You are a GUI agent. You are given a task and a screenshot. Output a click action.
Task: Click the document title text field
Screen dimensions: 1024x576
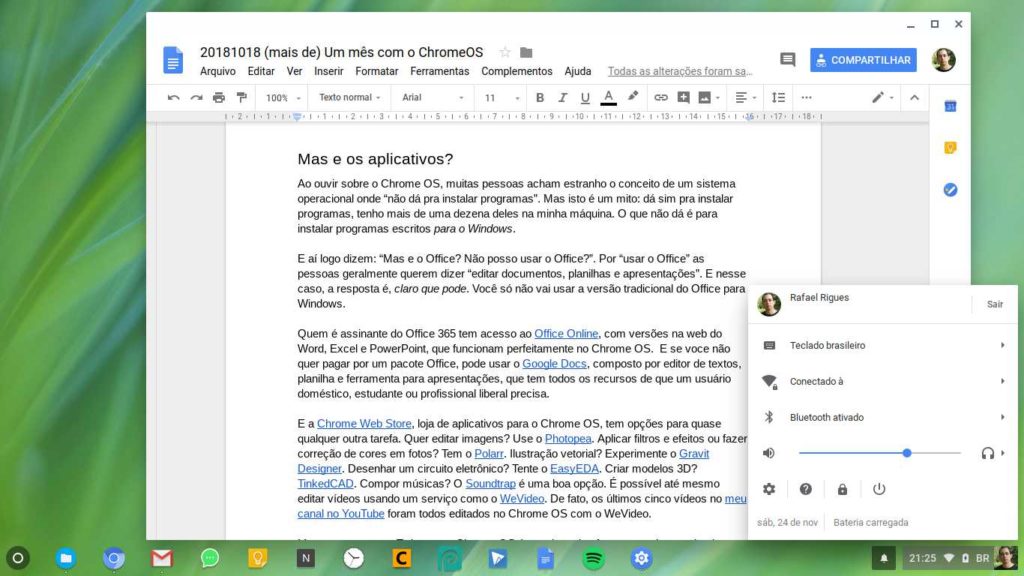342,52
